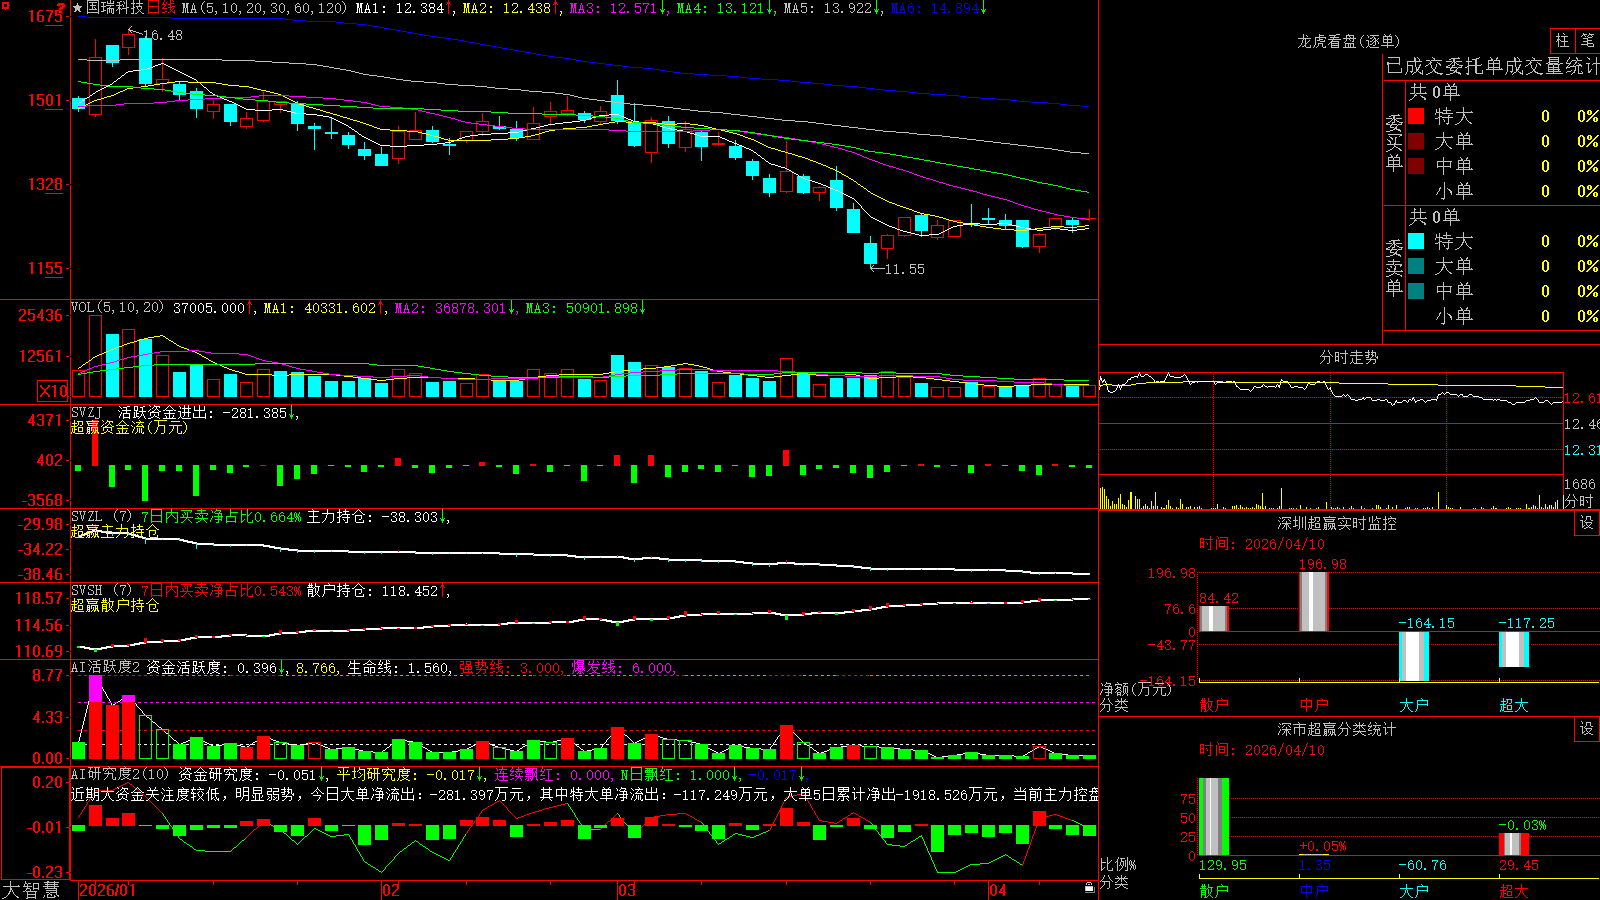
Task: Click the 小单 row under 委买单
Action: click(x=1502, y=191)
